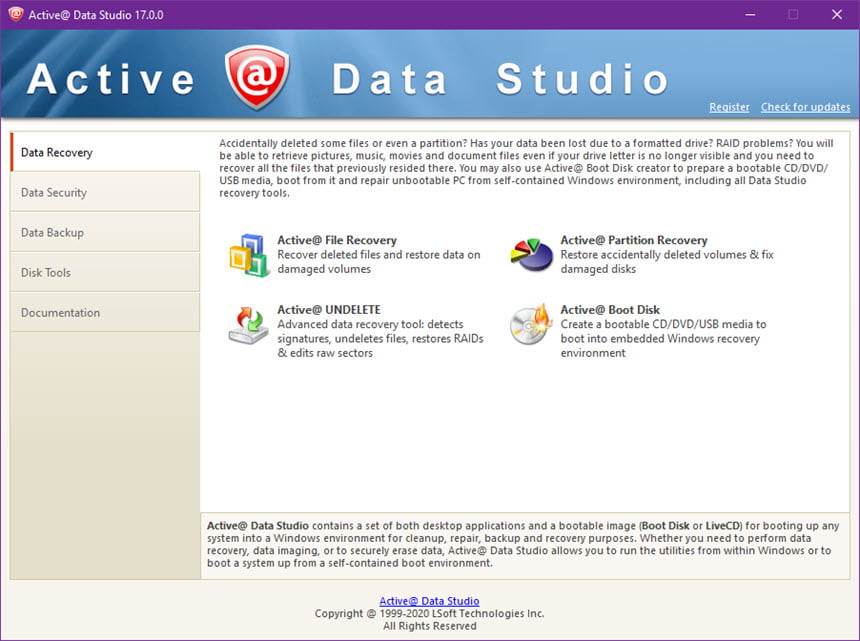
Task: Click "Restore accidentally deleted volumes" description
Action: click(667, 262)
